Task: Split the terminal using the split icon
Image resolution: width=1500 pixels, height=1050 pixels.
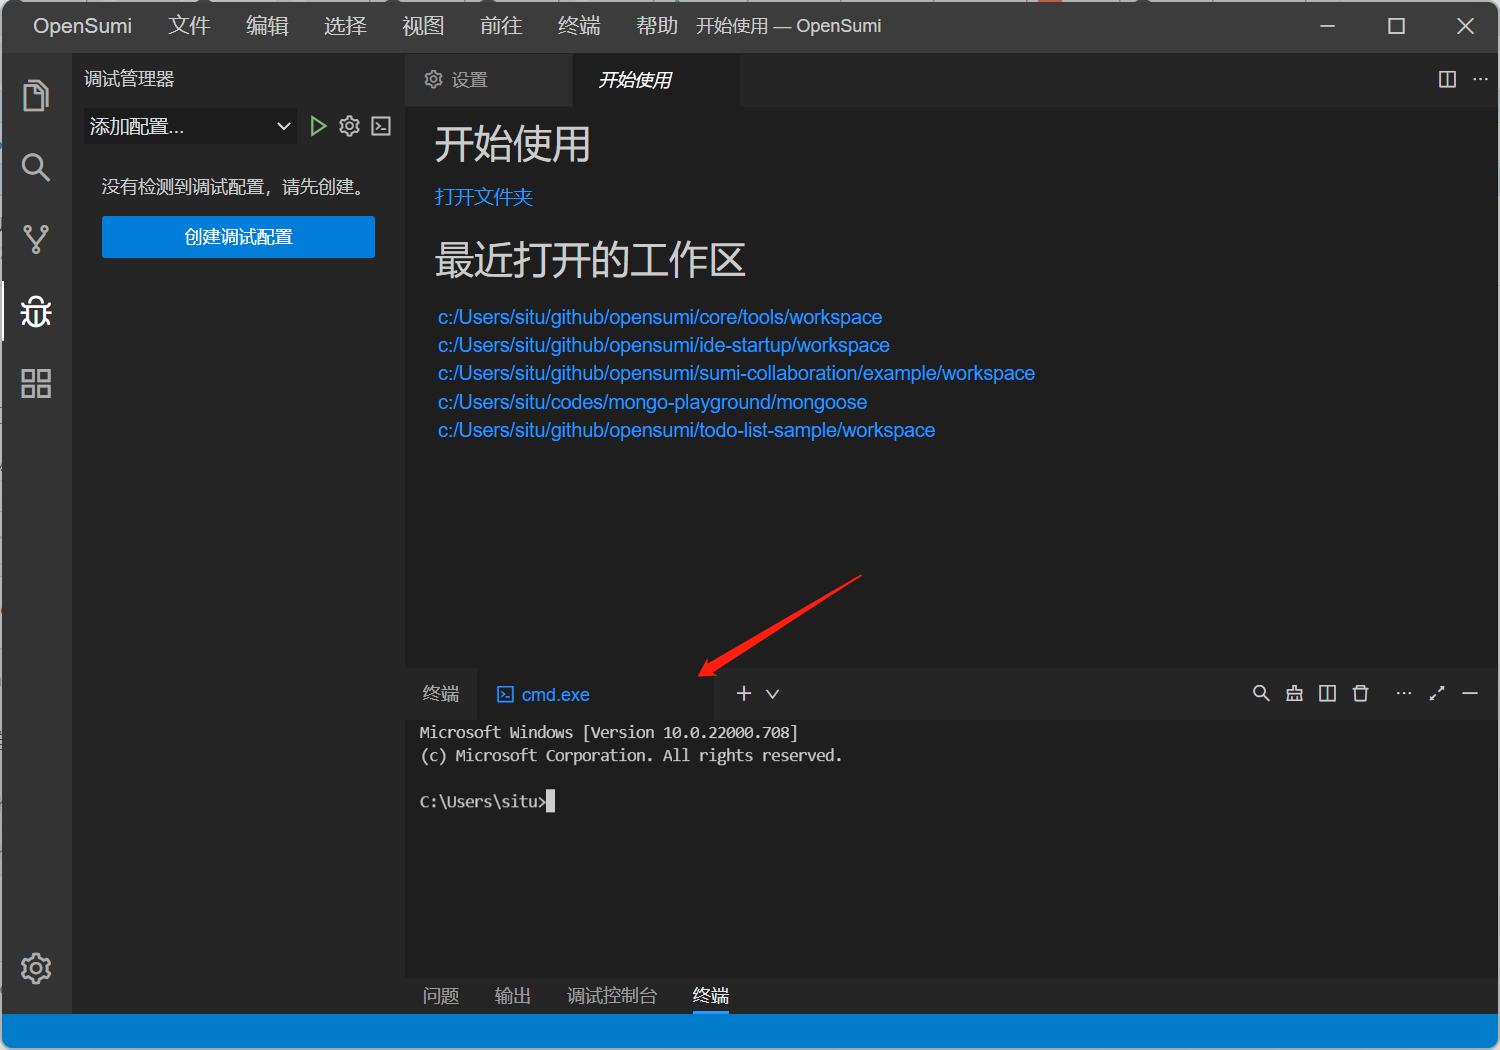Action: pos(1327,693)
